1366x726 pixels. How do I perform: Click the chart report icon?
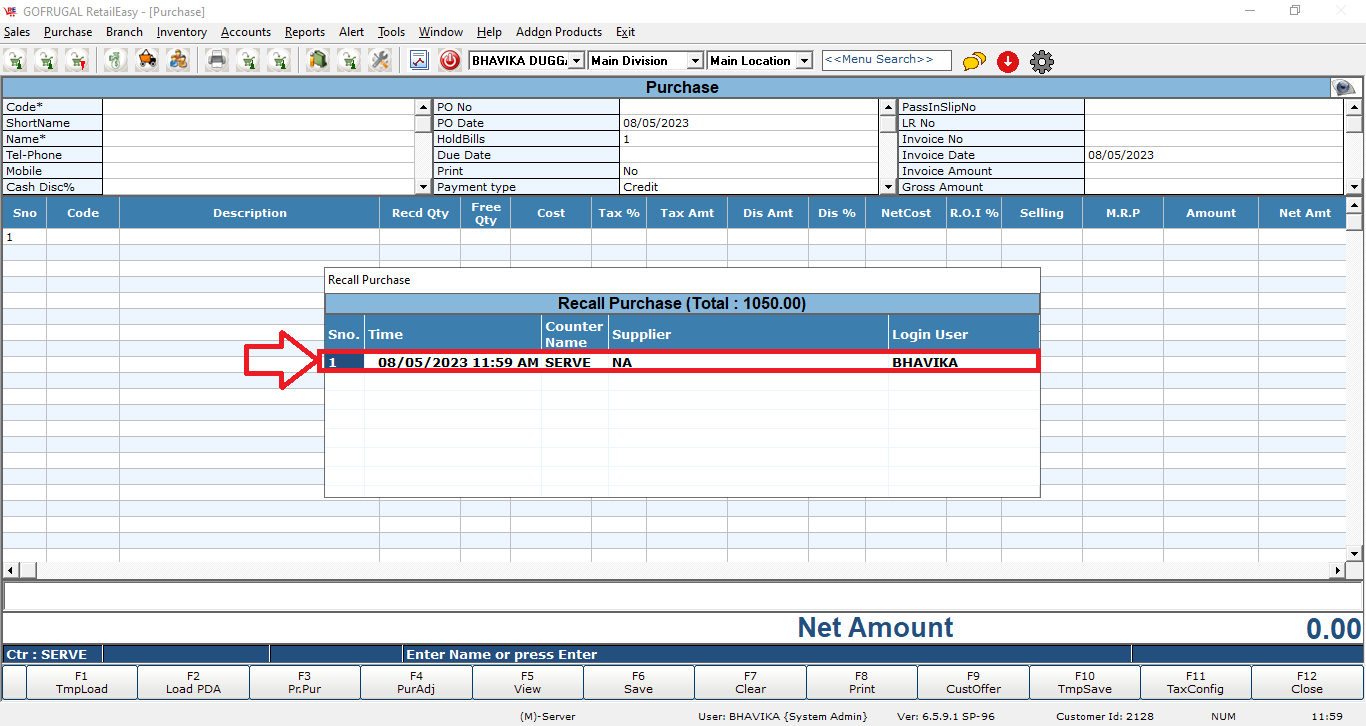tap(419, 61)
